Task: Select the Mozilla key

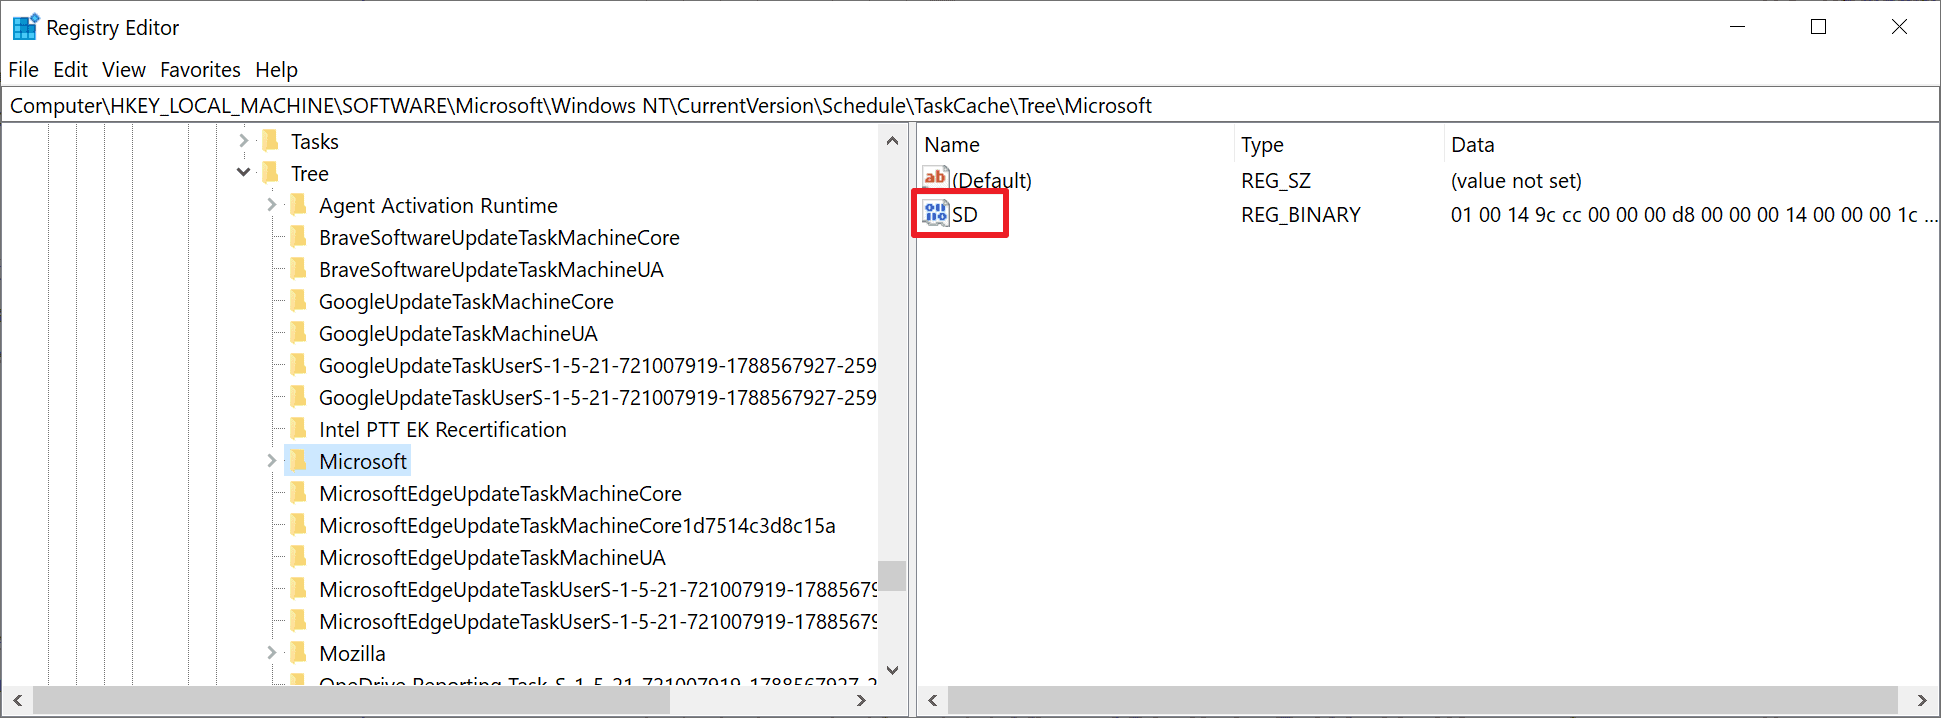Action: click(352, 654)
